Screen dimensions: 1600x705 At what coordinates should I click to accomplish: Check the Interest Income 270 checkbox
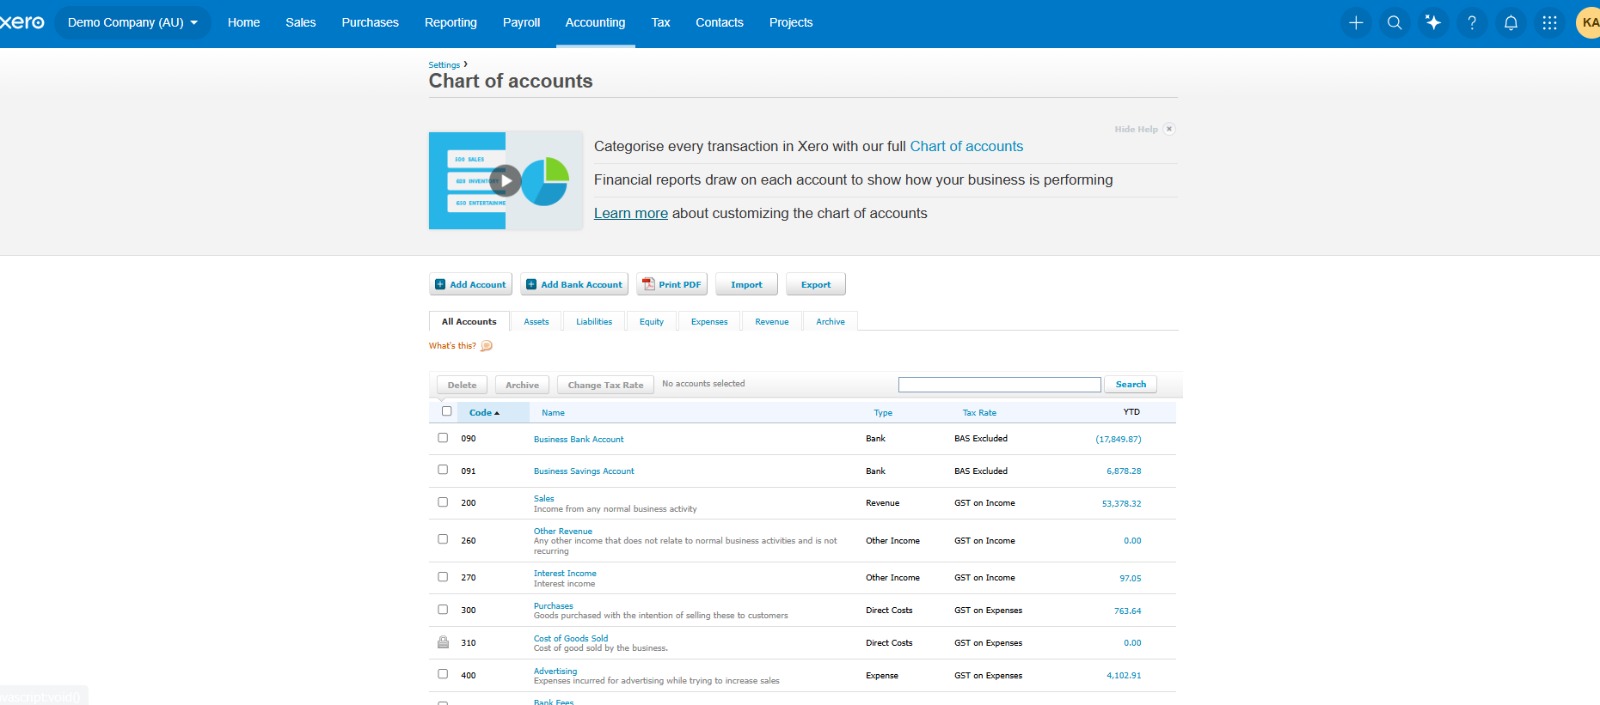[443, 577]
